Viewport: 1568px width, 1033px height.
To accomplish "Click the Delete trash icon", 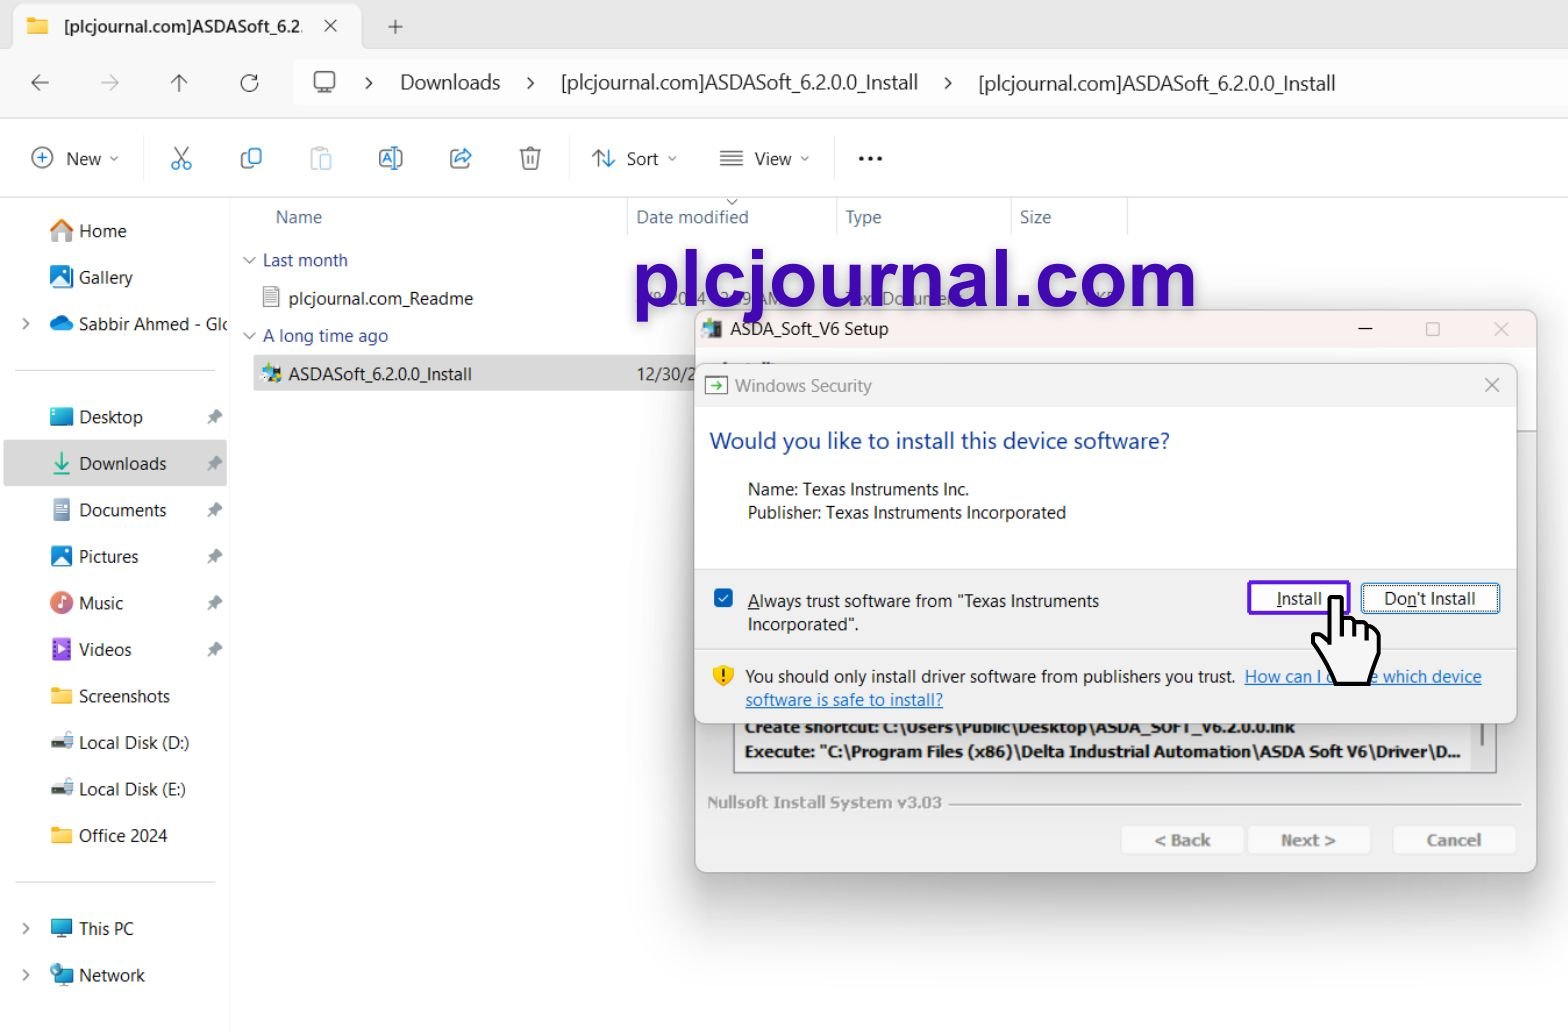I will click(x=530, y=158).
